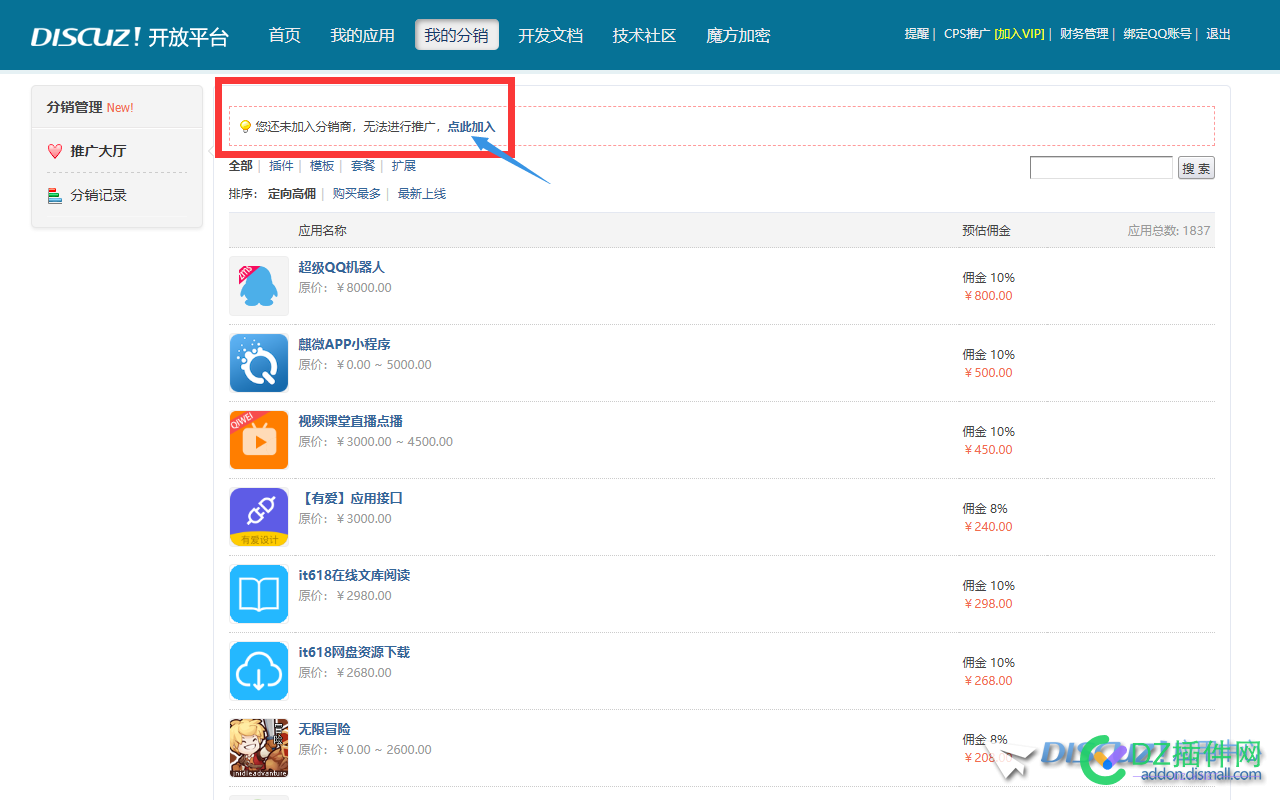Open the it618在线文库阅读 book icon
Image resolution: width=1280 pixels, height=800 pixels.
click(259, 594)
